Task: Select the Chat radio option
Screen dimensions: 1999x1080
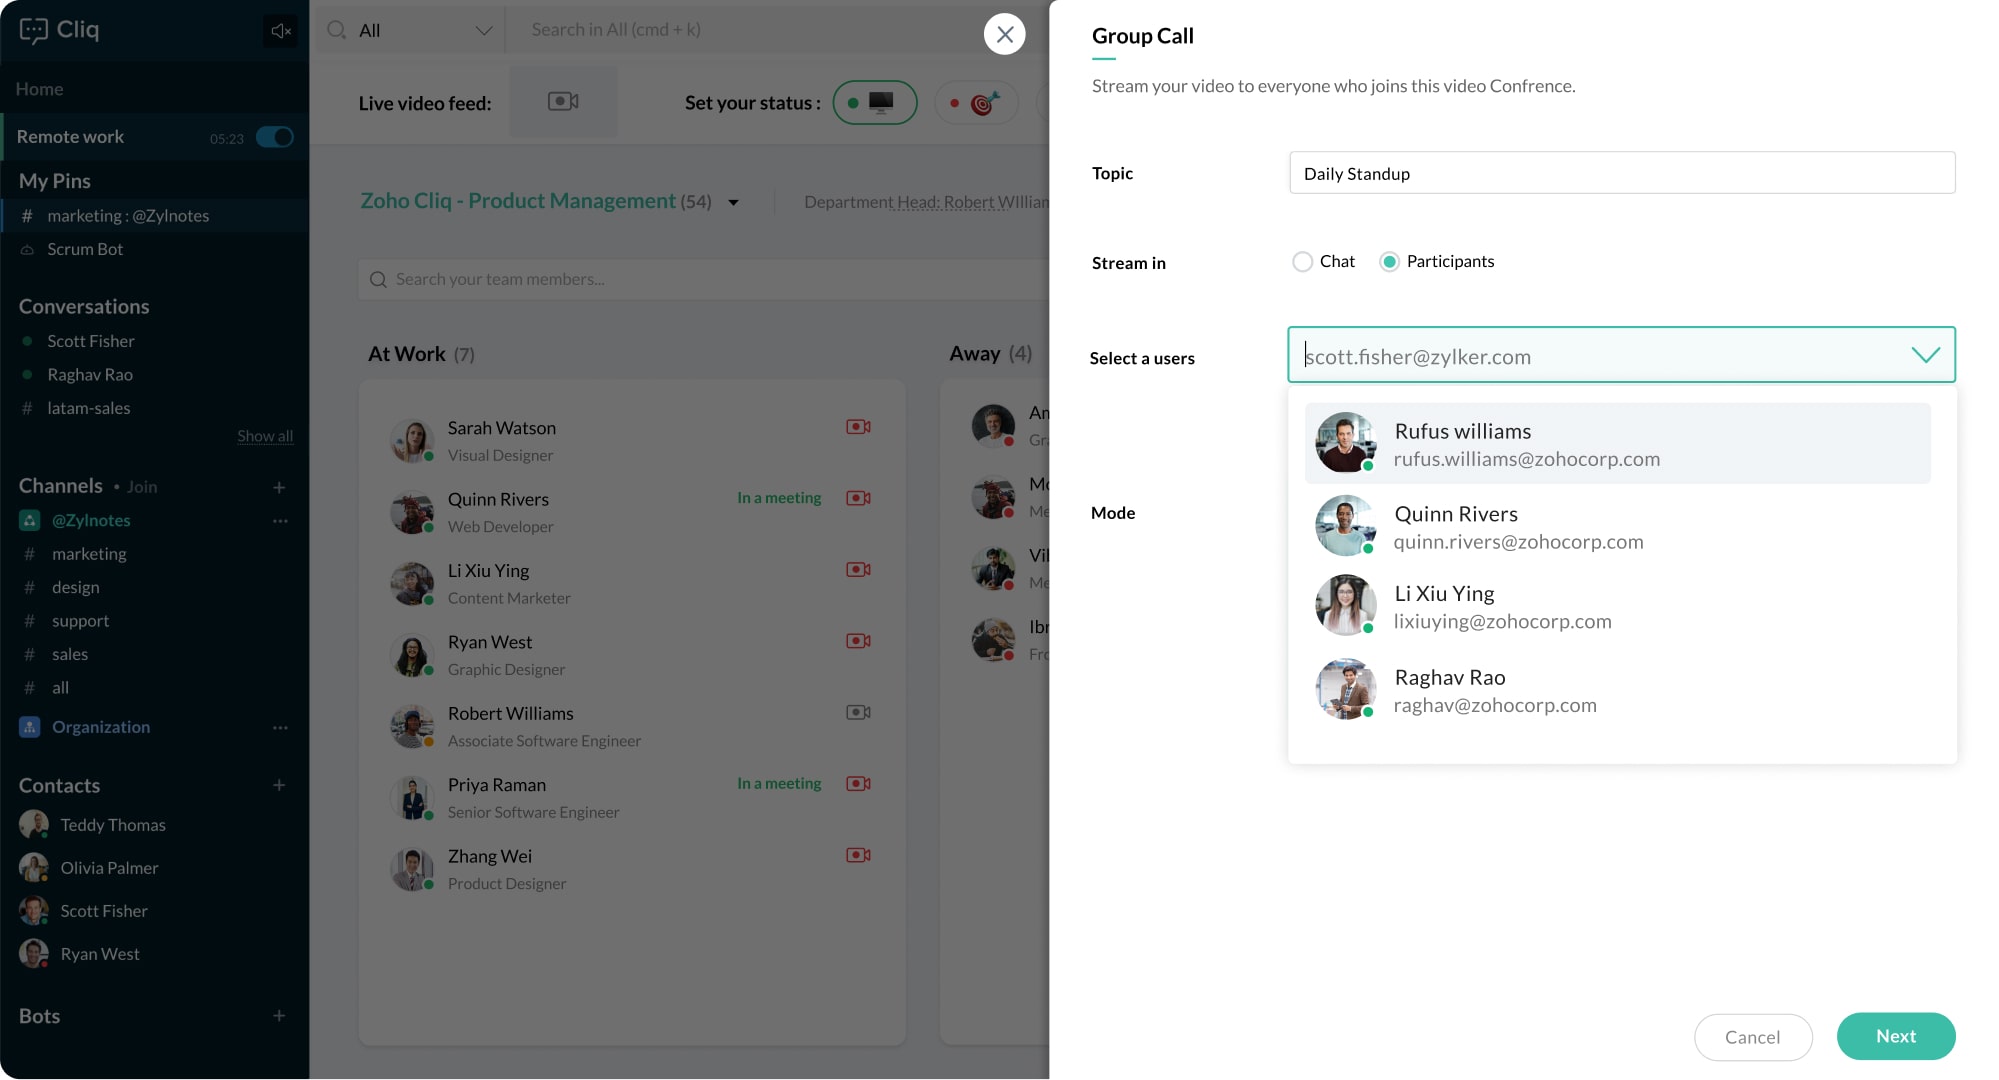Action: pyautogui.click(x=1302, y=262)
